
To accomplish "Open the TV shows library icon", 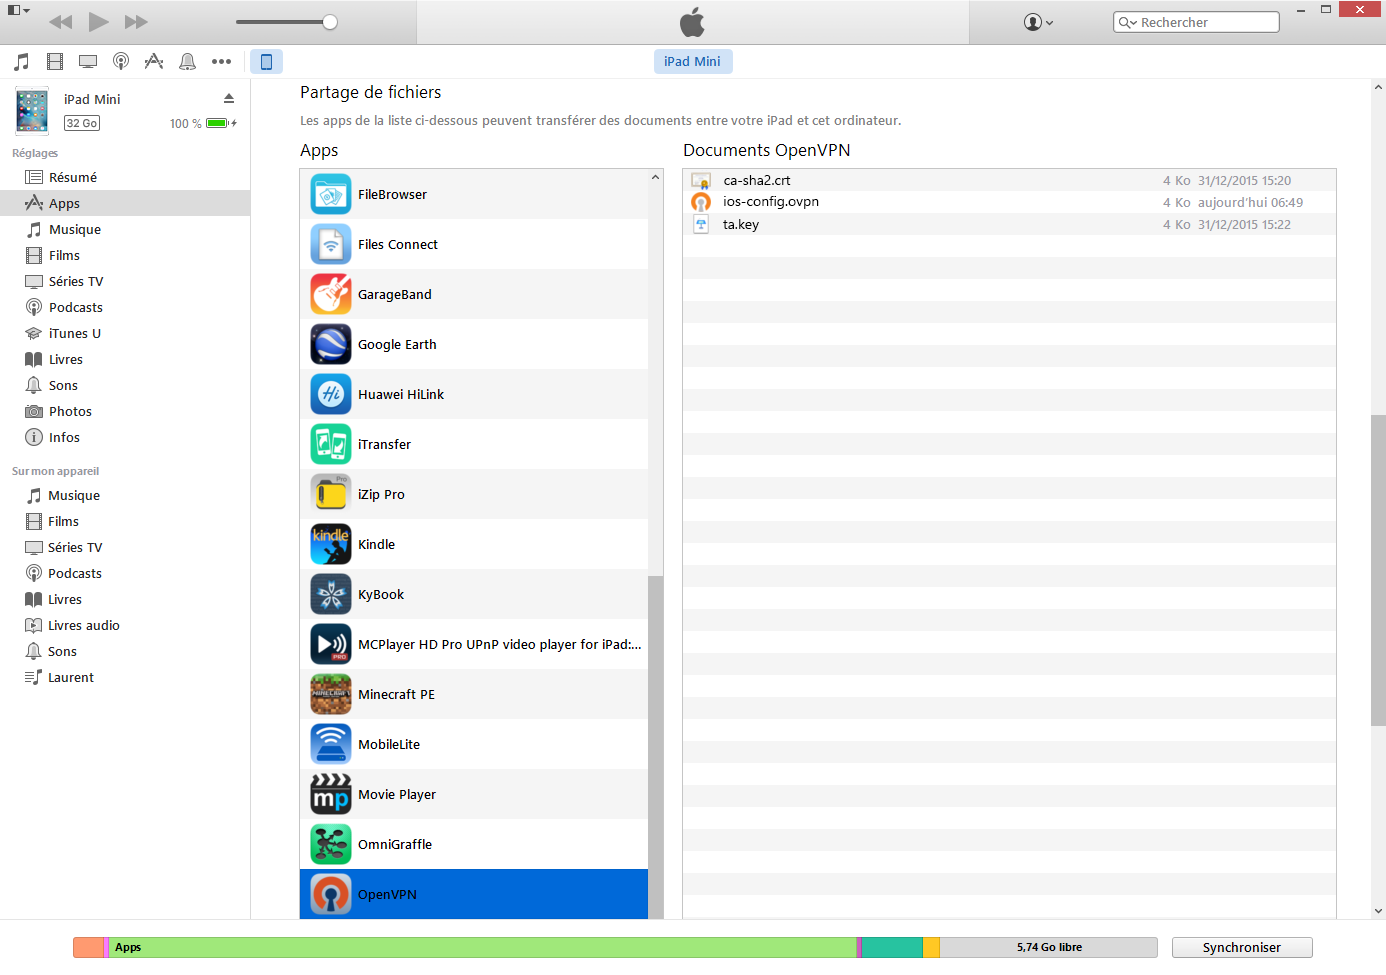I will [88, 62].
